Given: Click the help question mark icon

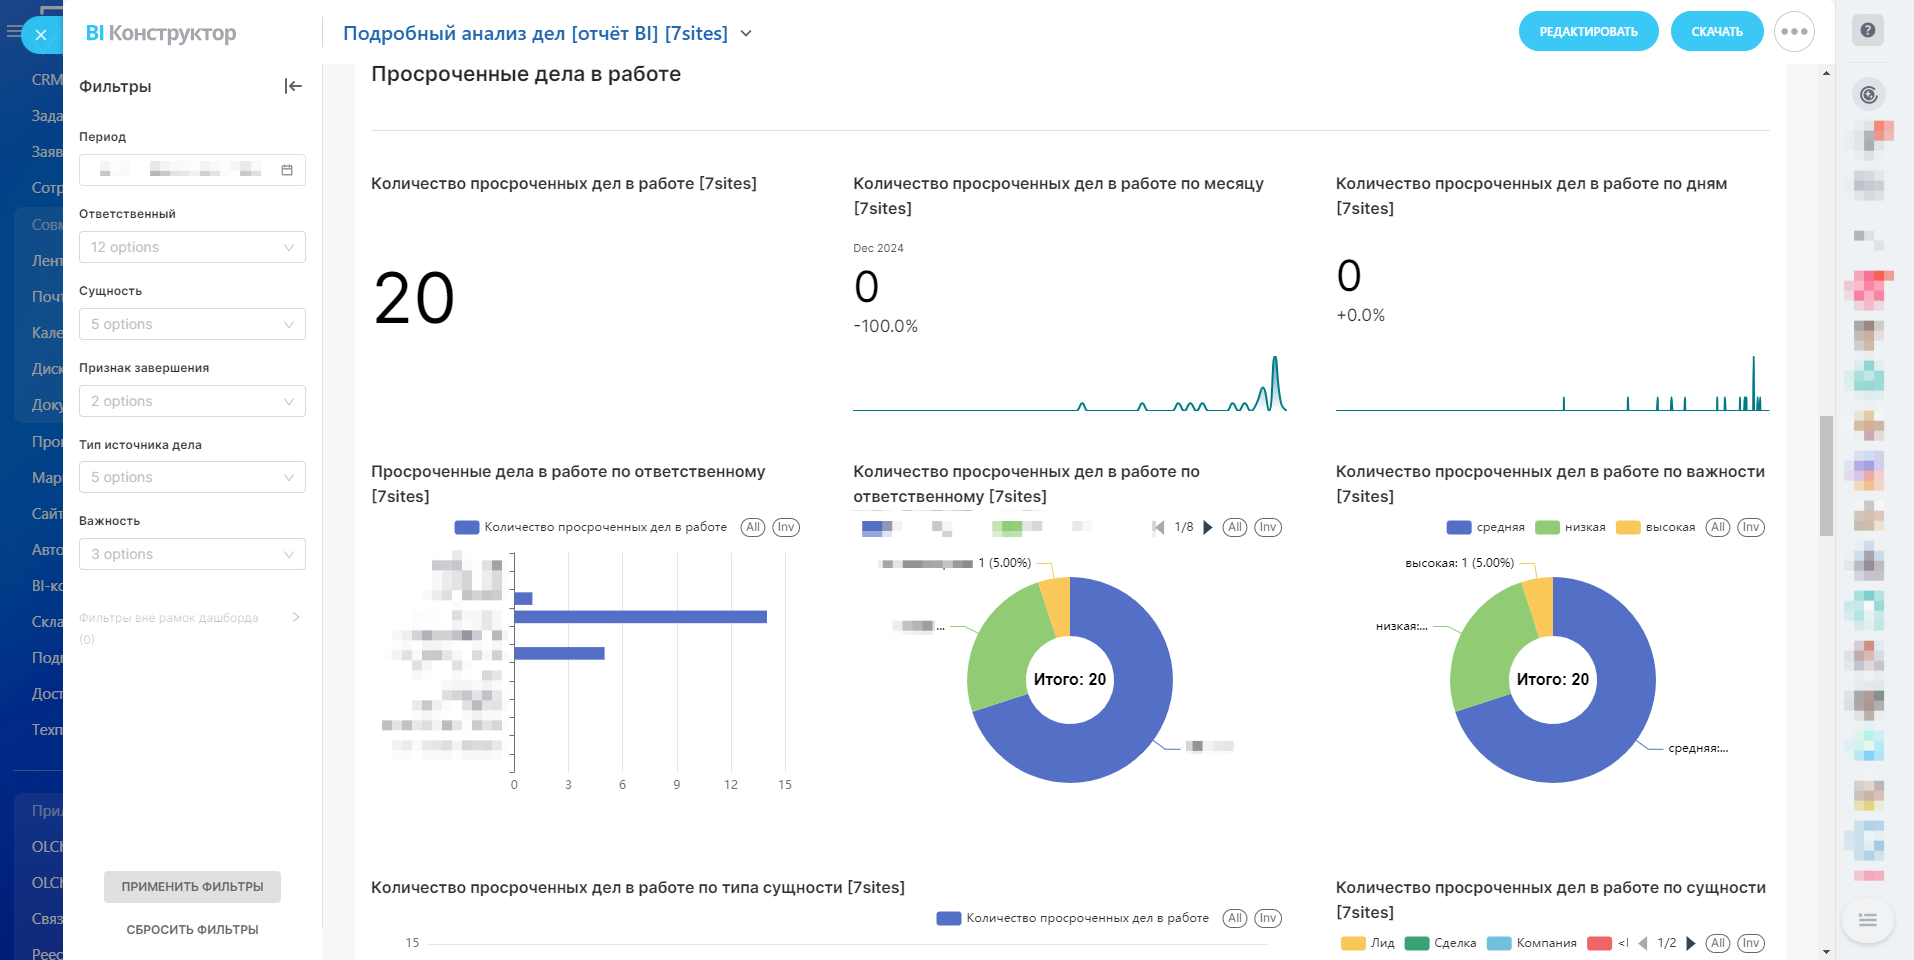Looking at the screenshot, I should coord(1867,30).
